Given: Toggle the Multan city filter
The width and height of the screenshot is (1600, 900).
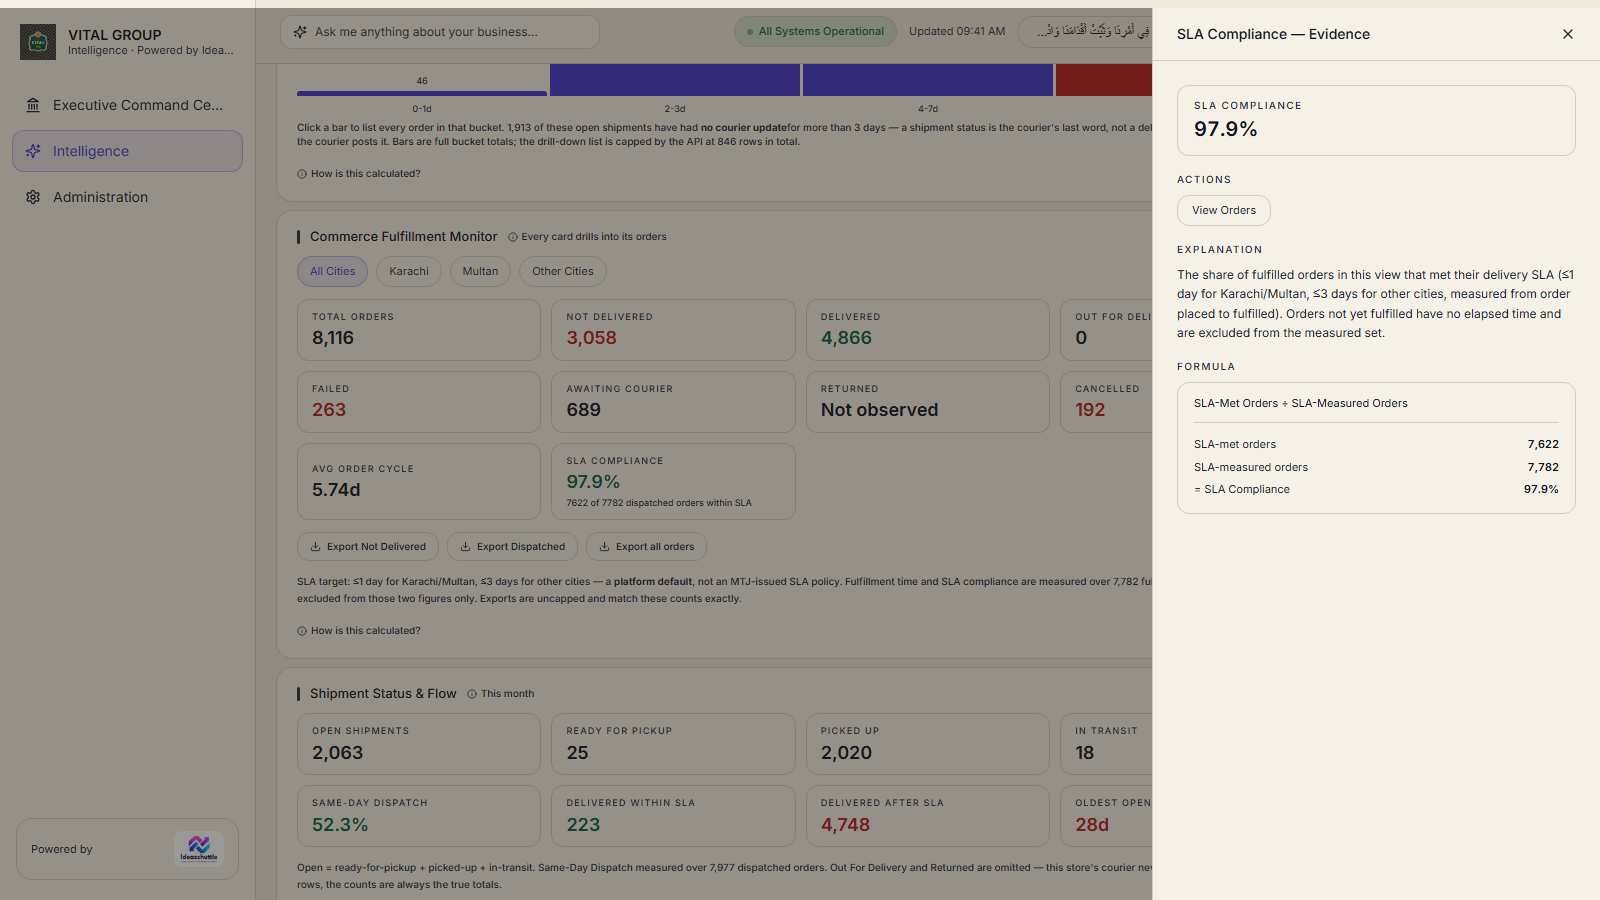Looking at the screenshot, I should (480, 271).
